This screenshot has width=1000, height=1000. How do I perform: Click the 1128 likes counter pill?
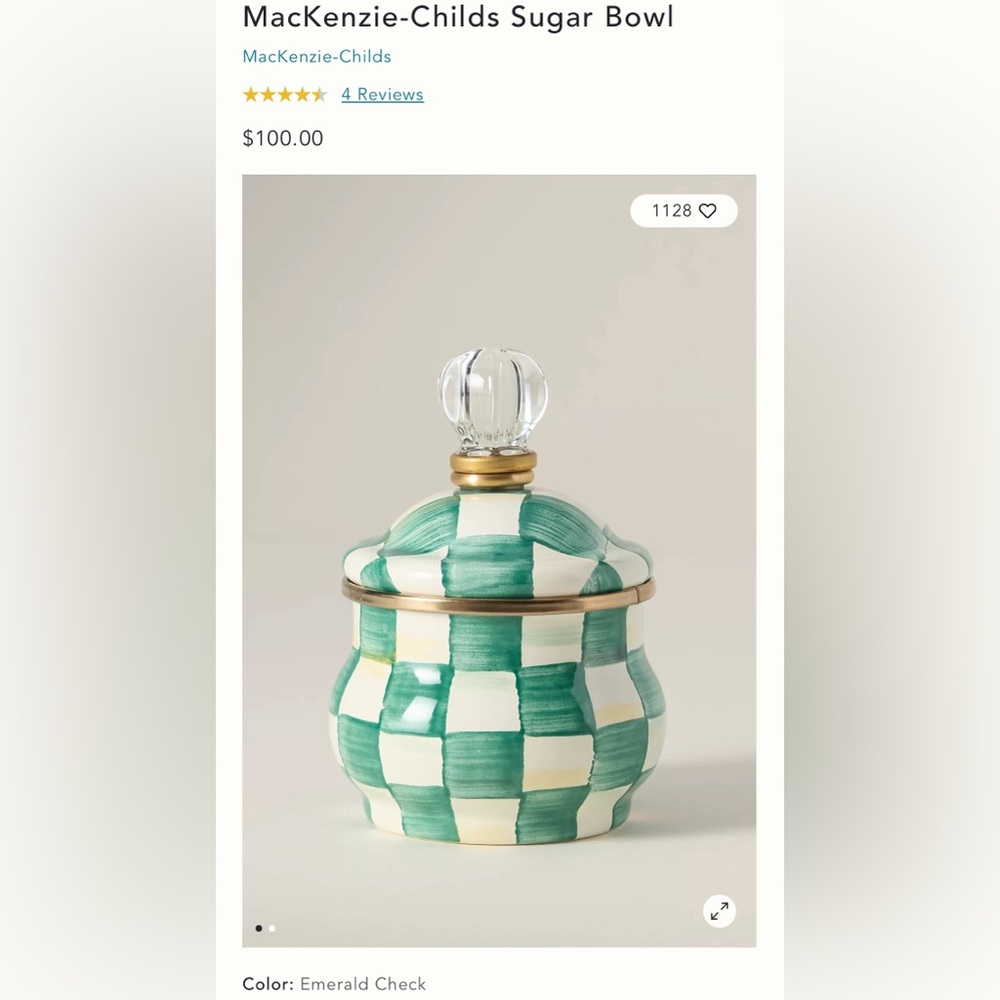pos(683,211)
